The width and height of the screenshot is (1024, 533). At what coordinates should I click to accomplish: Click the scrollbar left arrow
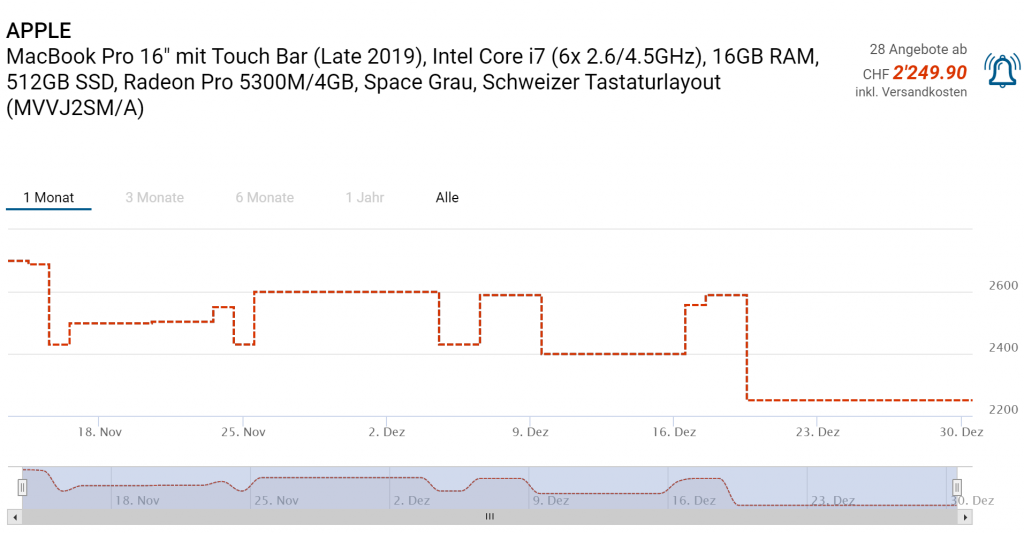point(14,517)
